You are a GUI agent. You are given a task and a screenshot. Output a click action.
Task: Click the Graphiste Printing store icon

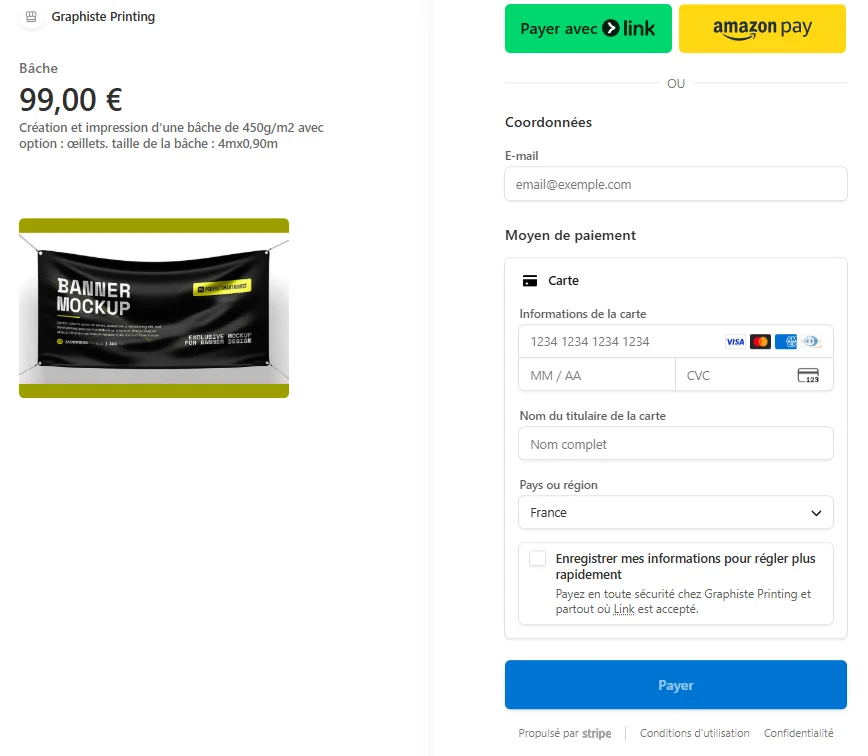(x=32, y=17)
